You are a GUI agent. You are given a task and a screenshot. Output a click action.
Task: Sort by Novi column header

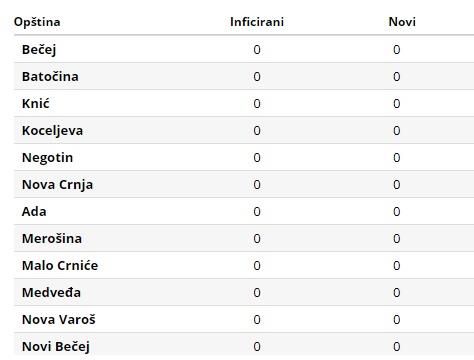tap(402, 22)
